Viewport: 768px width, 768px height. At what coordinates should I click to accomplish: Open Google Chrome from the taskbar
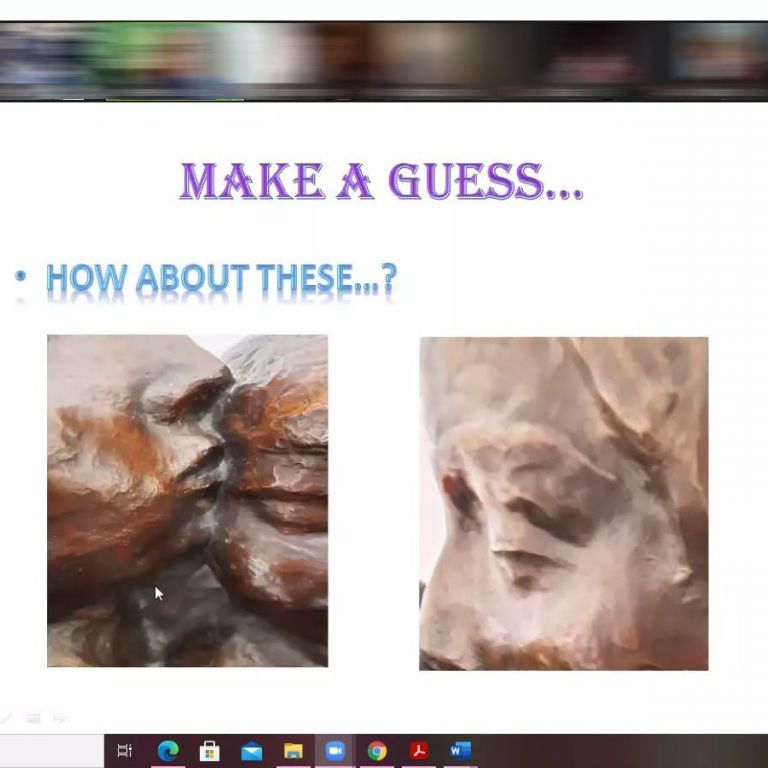[x=377, y=751]
